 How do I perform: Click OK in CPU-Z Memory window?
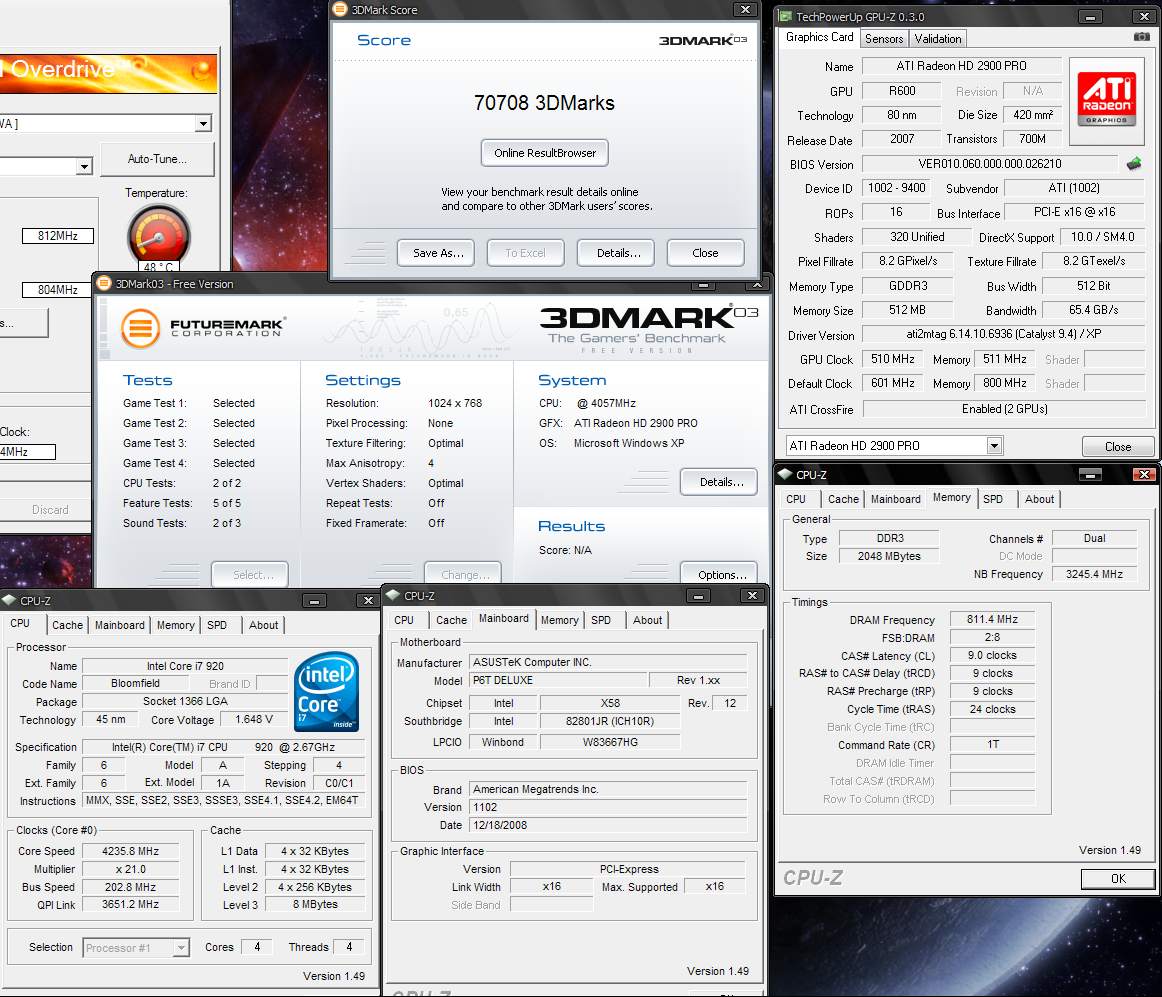tap(1118, 878)
